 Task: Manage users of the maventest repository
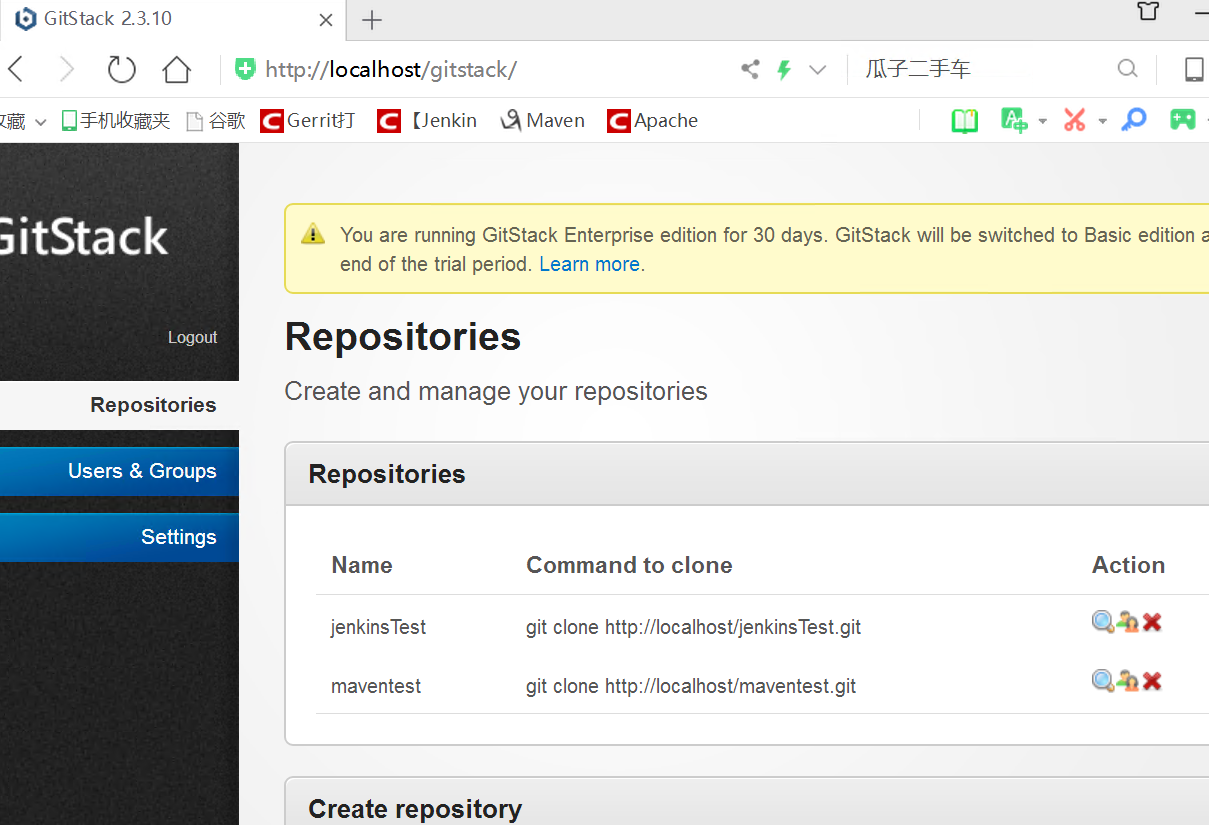pos(1128,681)
